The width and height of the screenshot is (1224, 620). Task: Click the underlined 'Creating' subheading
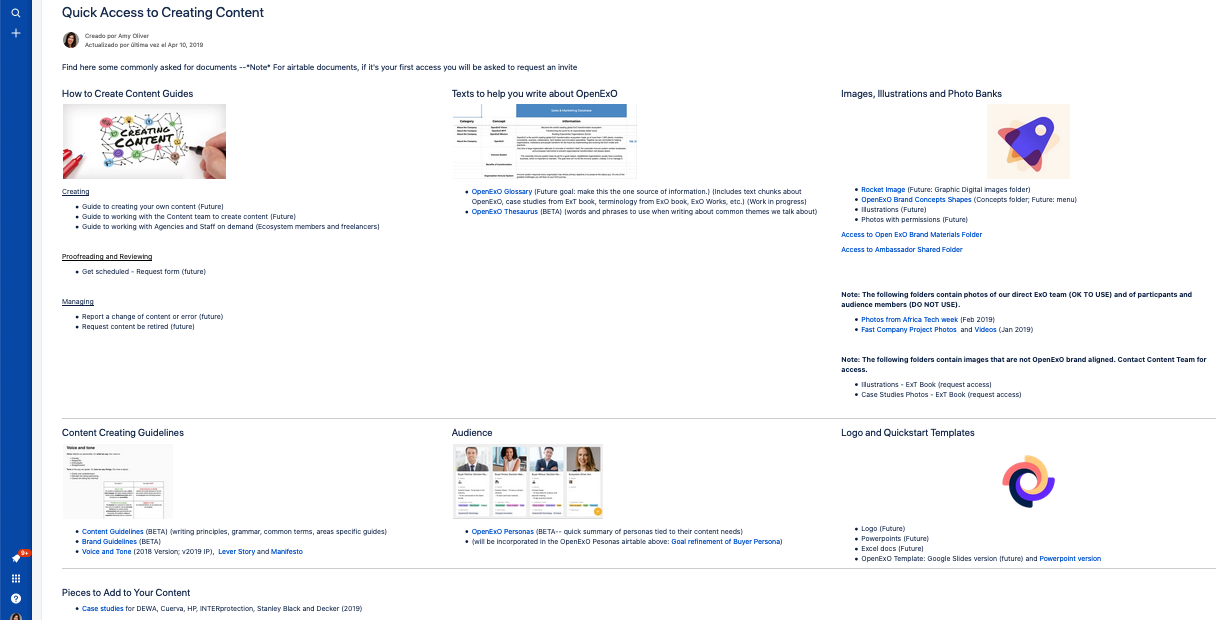tap(76, 192)
